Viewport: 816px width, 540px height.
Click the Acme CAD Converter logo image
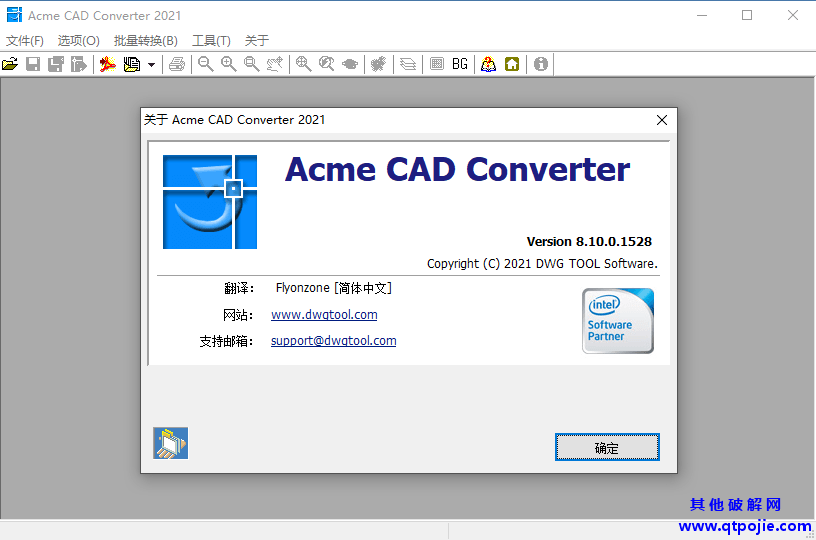(x=210, y=202)
